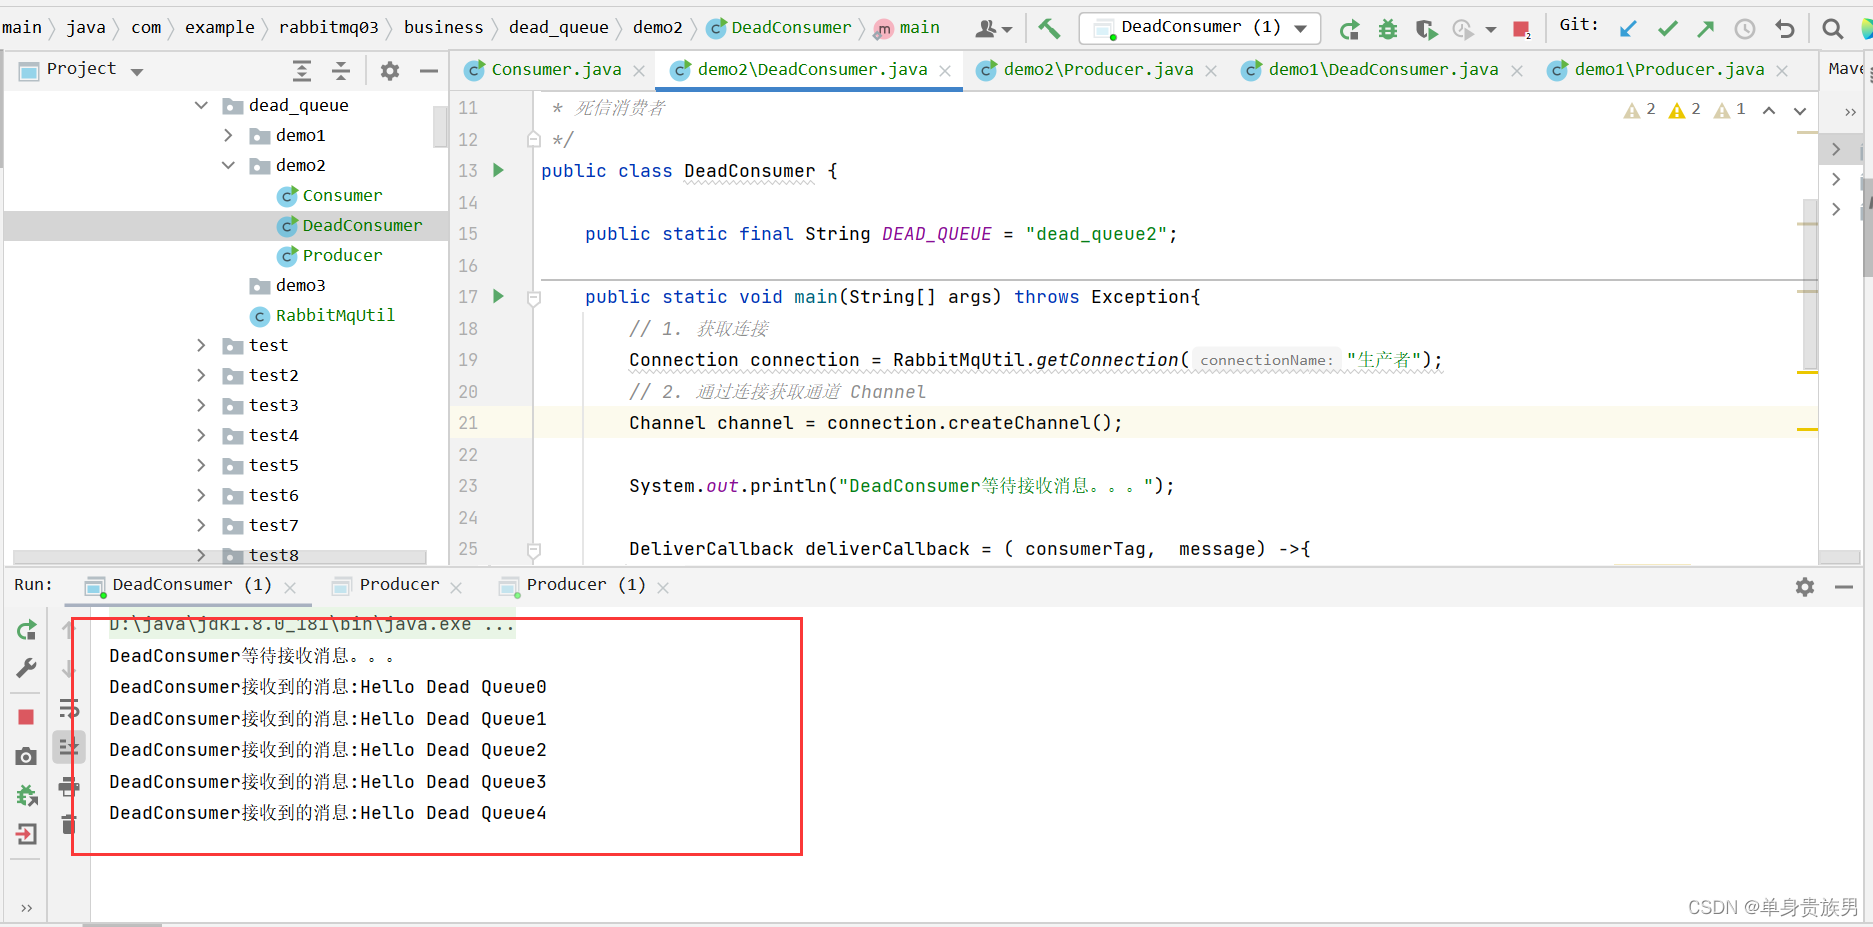Expand the test folder
The width and height of the screenshot is (1873, 927).
click(201, 345)
